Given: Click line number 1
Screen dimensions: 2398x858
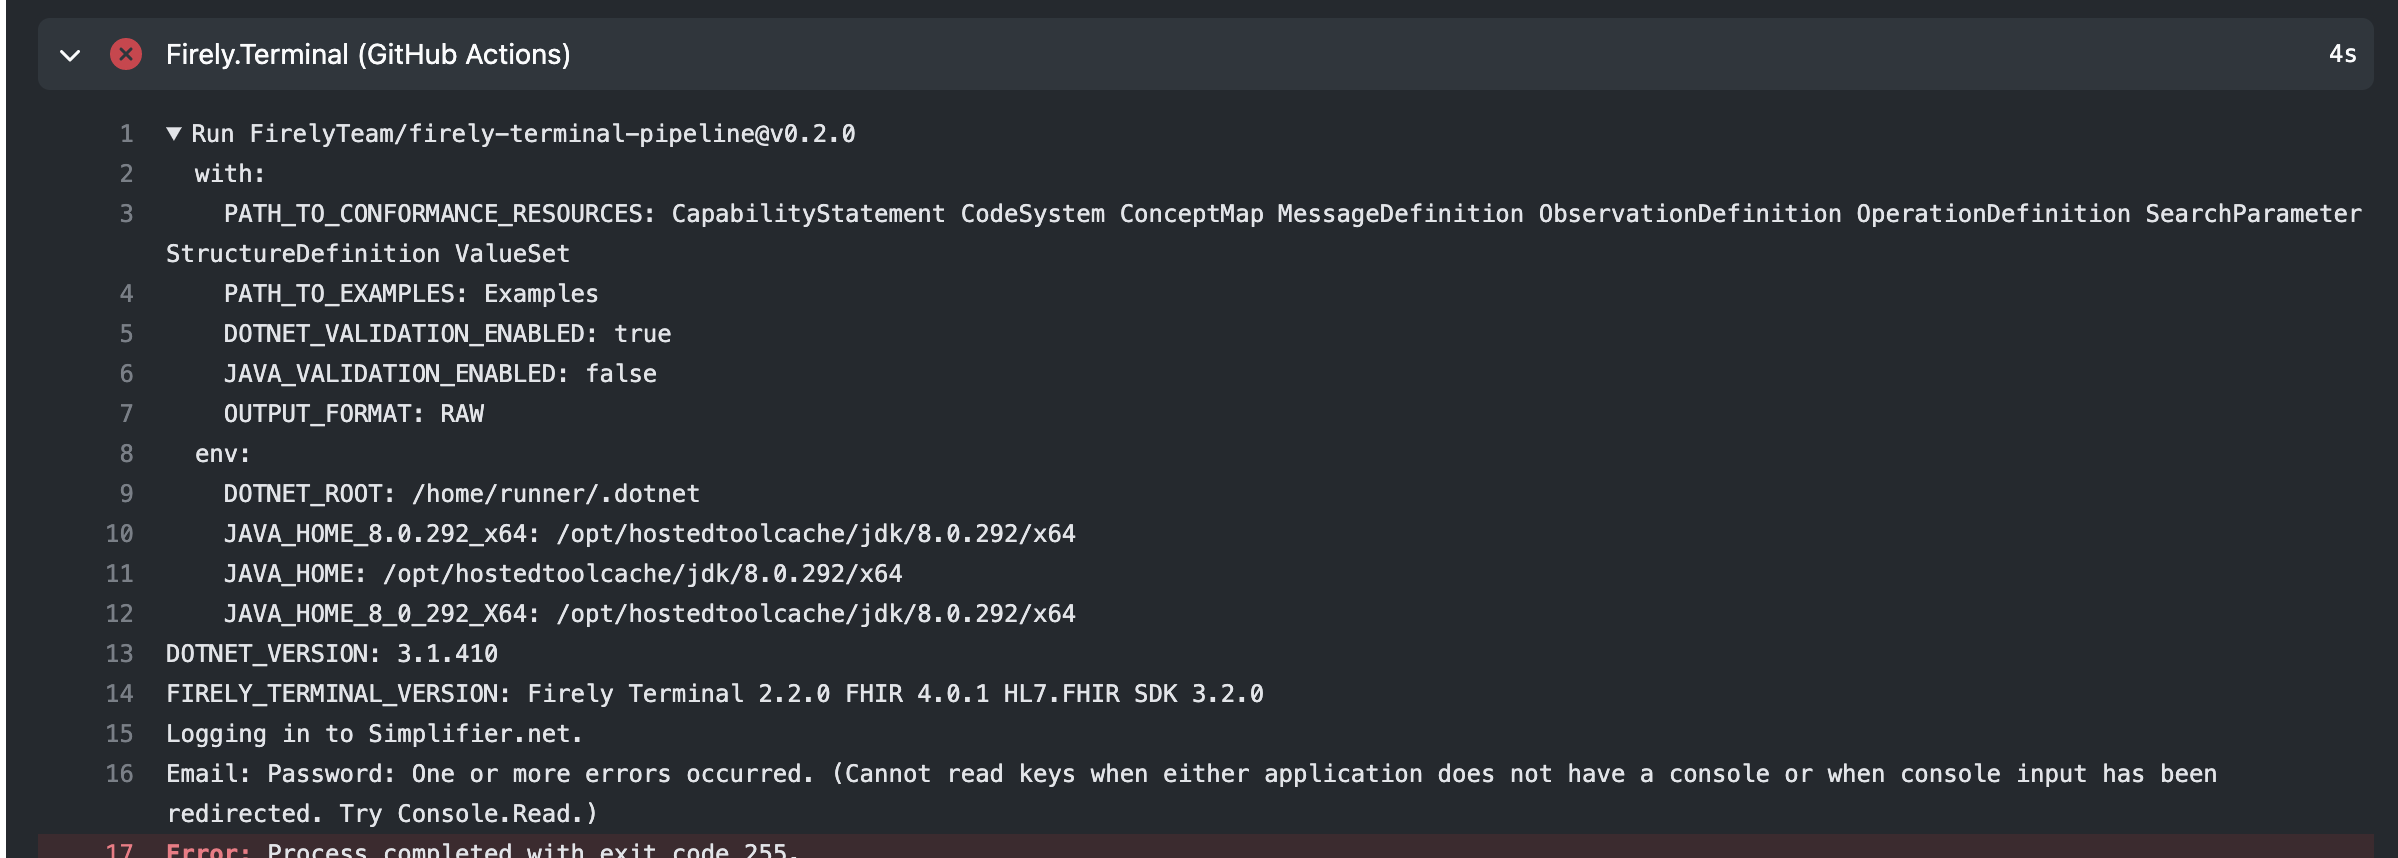Looking at the screenshot, I should pos(126,134).
